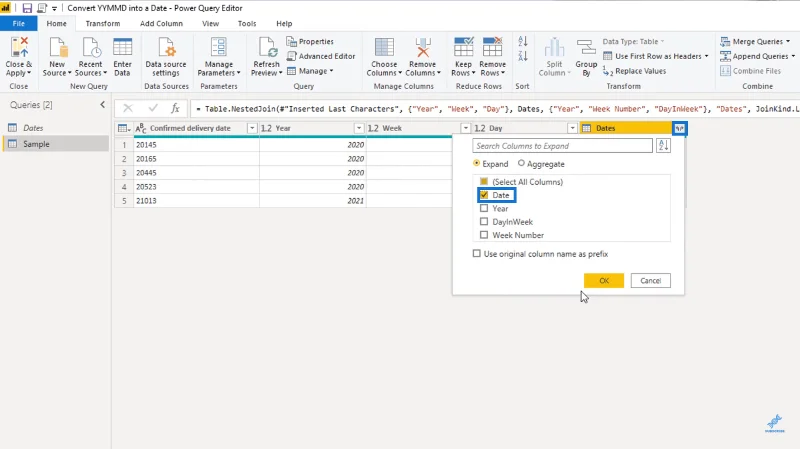Open the Year column filter dropdown
Image resolution: width=800 pixels, height=449 pixels.
(359, 129)
